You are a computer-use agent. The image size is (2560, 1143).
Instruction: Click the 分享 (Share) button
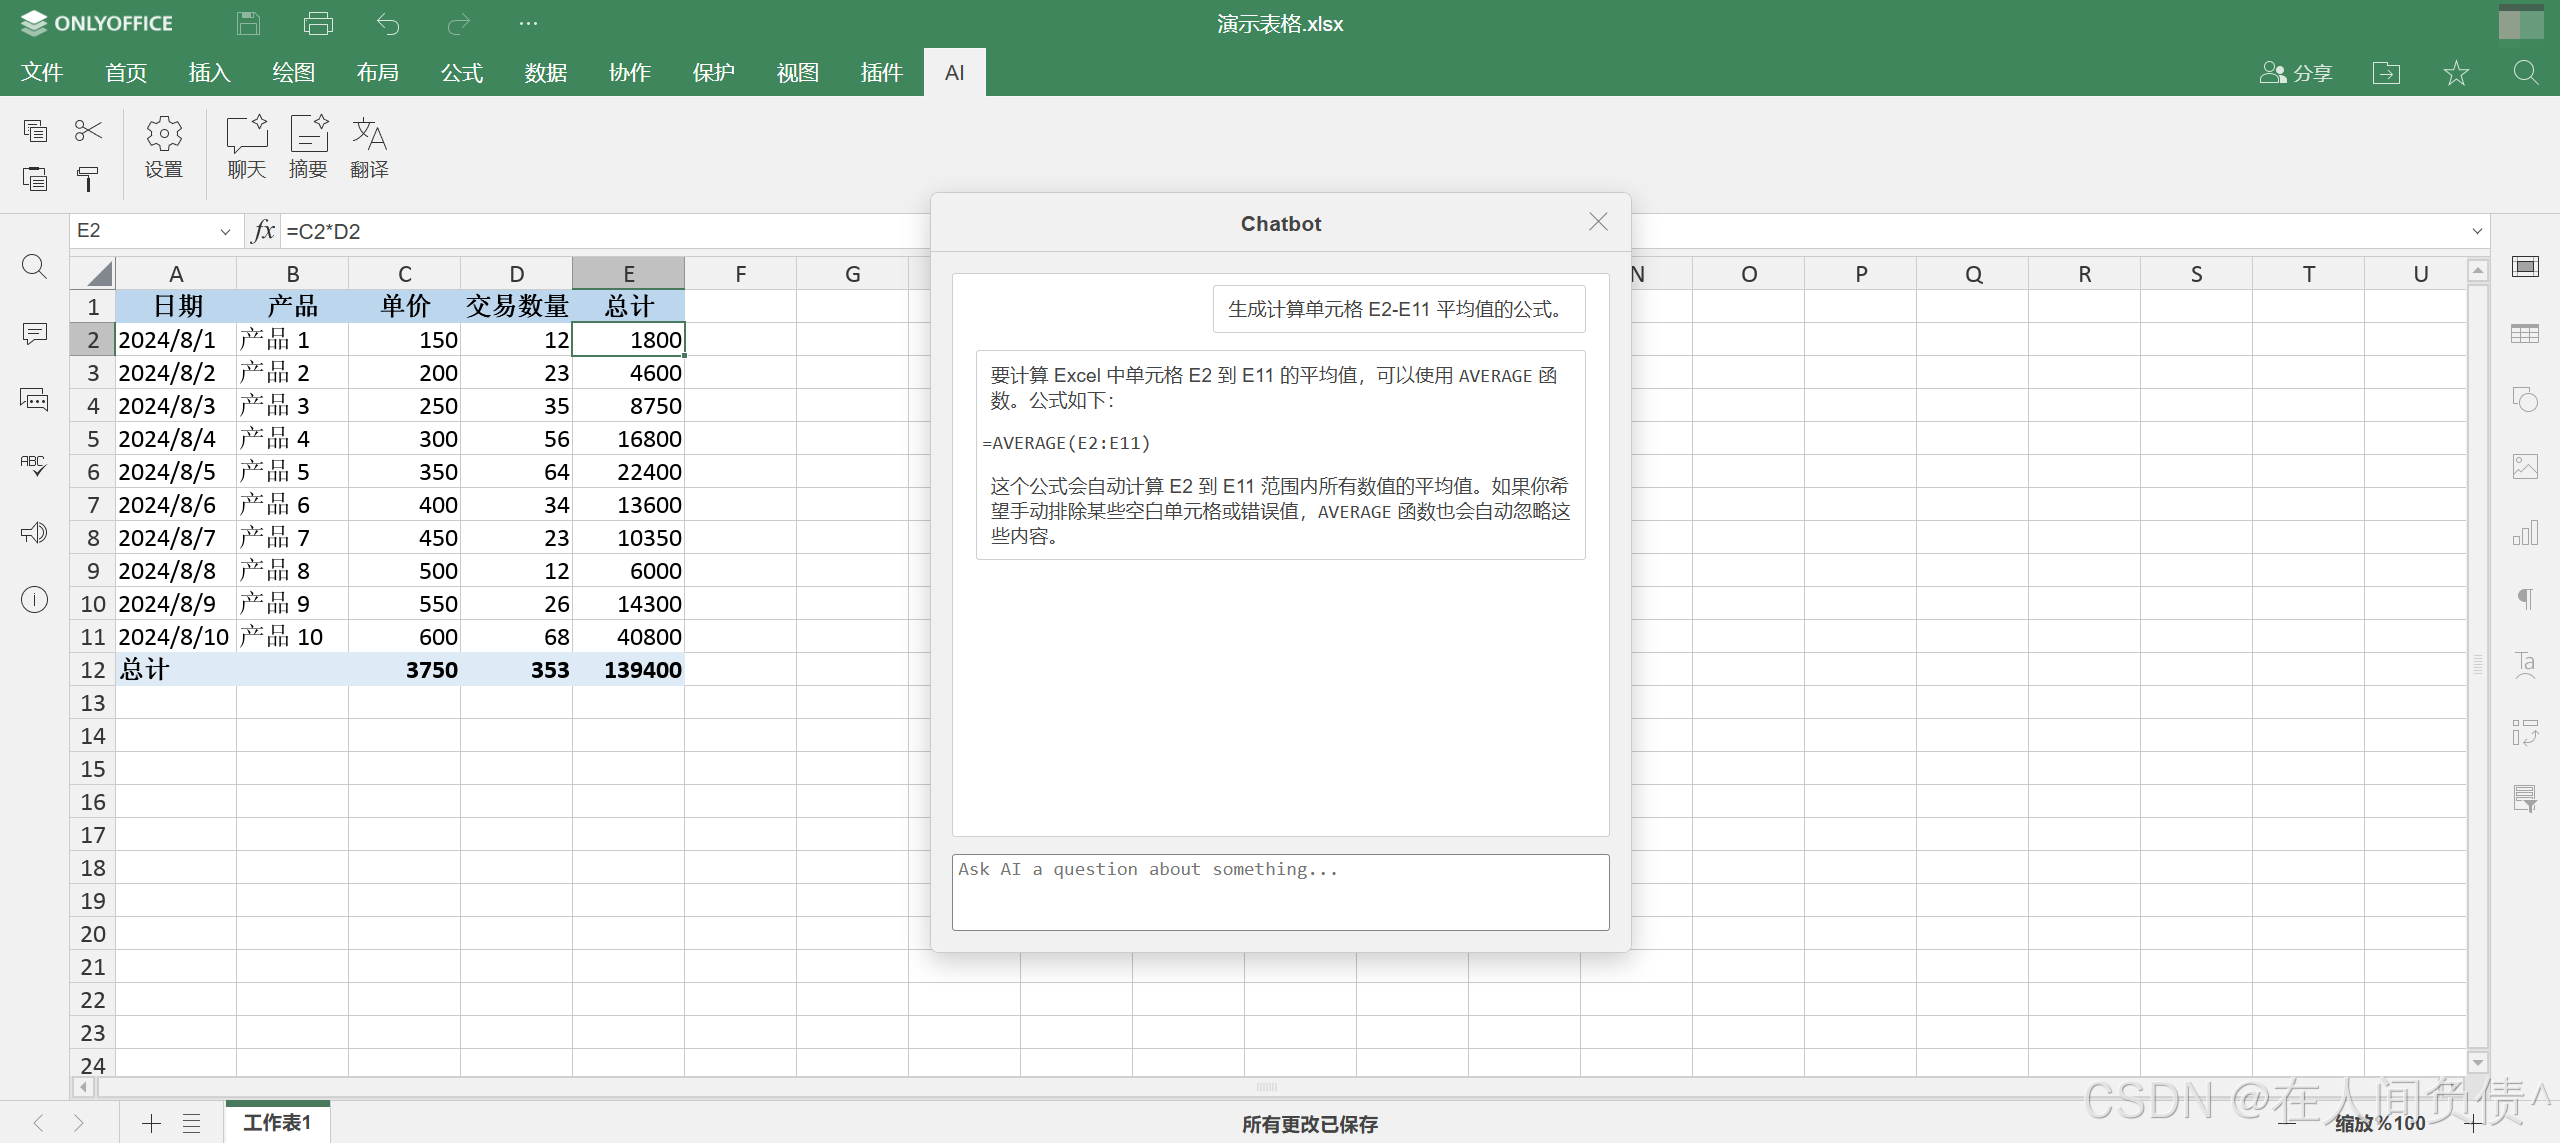pos(2296,72)
